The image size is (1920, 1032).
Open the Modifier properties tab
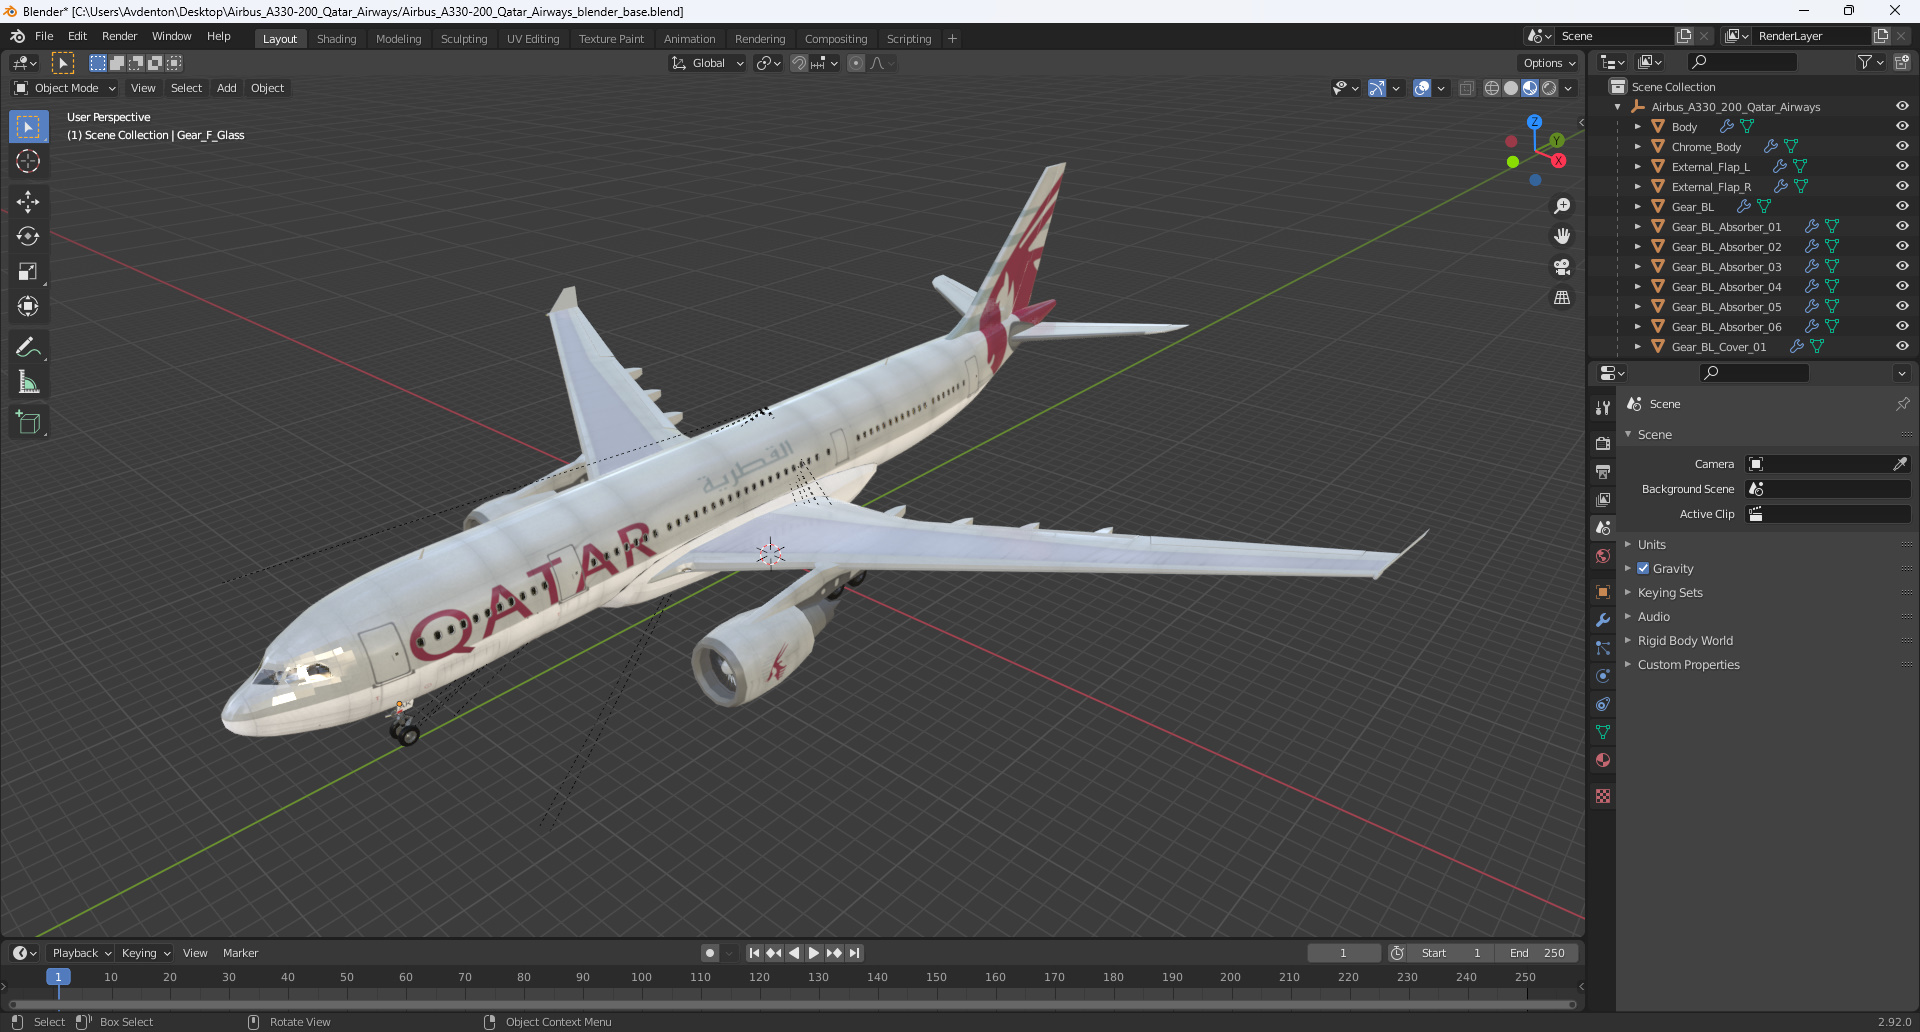point(1603,620)
